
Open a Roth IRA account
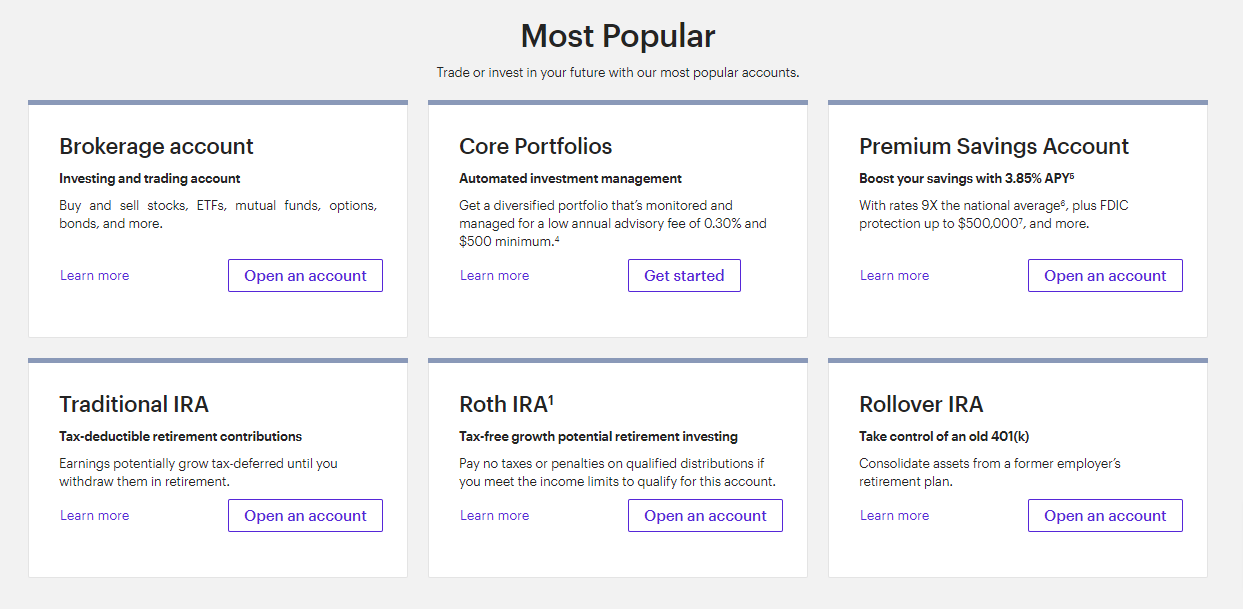(x=705, y=516)
